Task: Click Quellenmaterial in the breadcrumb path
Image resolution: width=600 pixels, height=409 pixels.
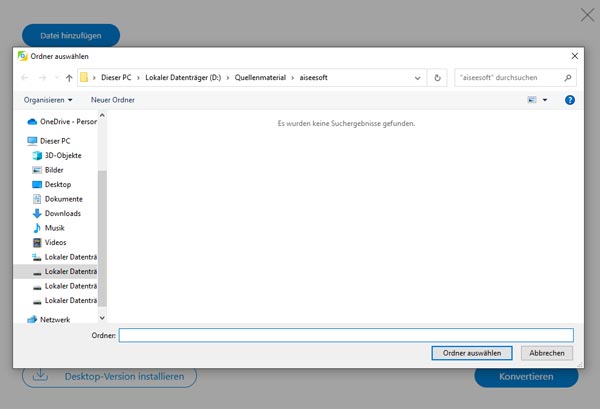Action: pos(264,77)
